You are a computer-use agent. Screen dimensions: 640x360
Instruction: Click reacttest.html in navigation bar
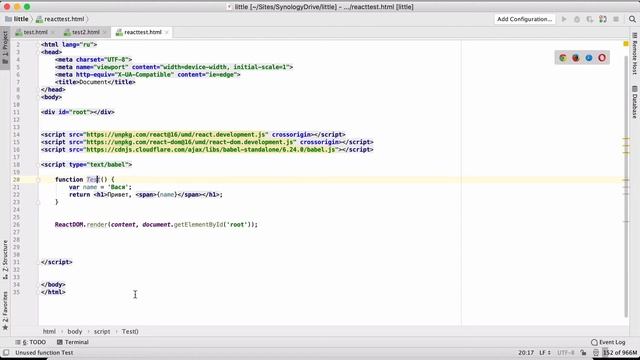60,19
